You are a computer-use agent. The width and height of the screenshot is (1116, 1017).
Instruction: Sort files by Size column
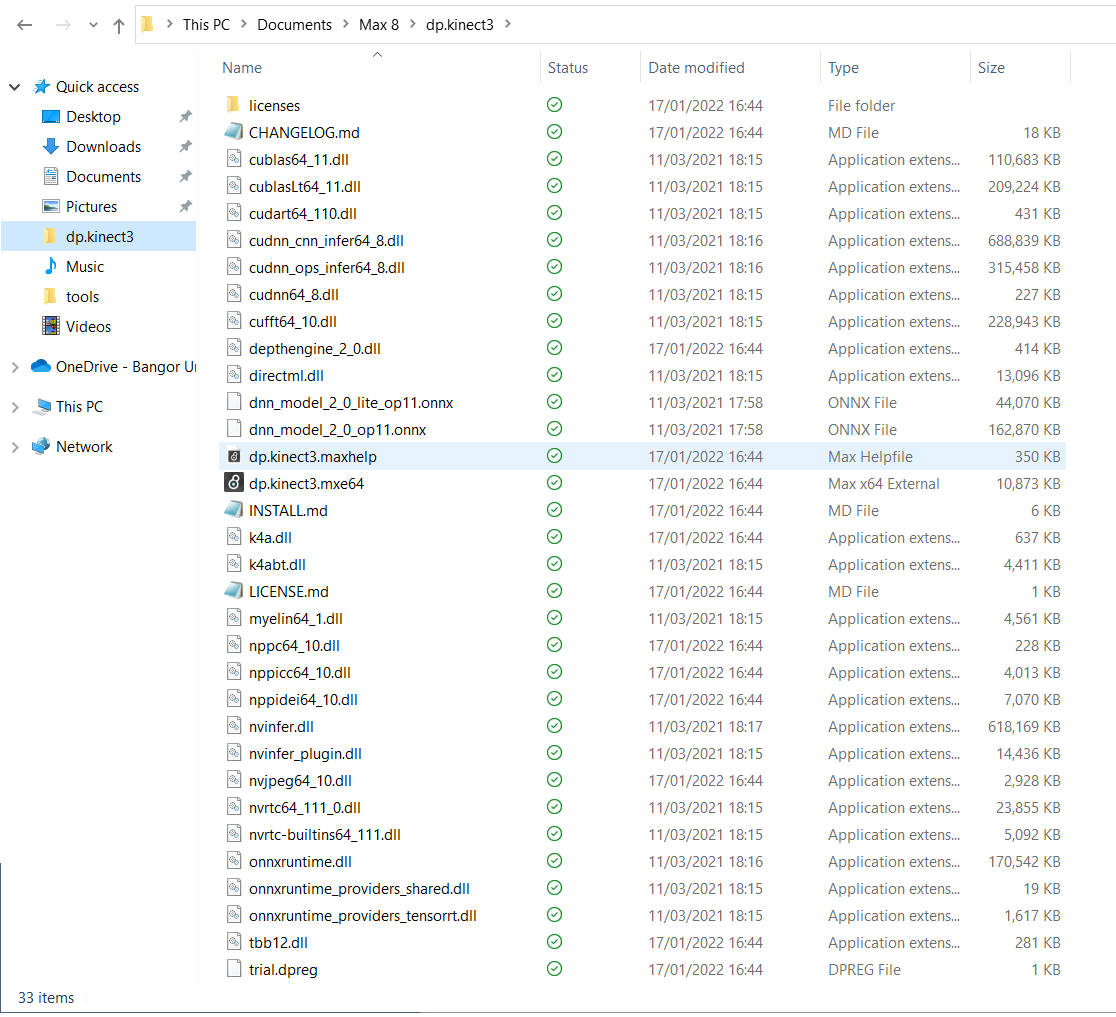point(991,68)
